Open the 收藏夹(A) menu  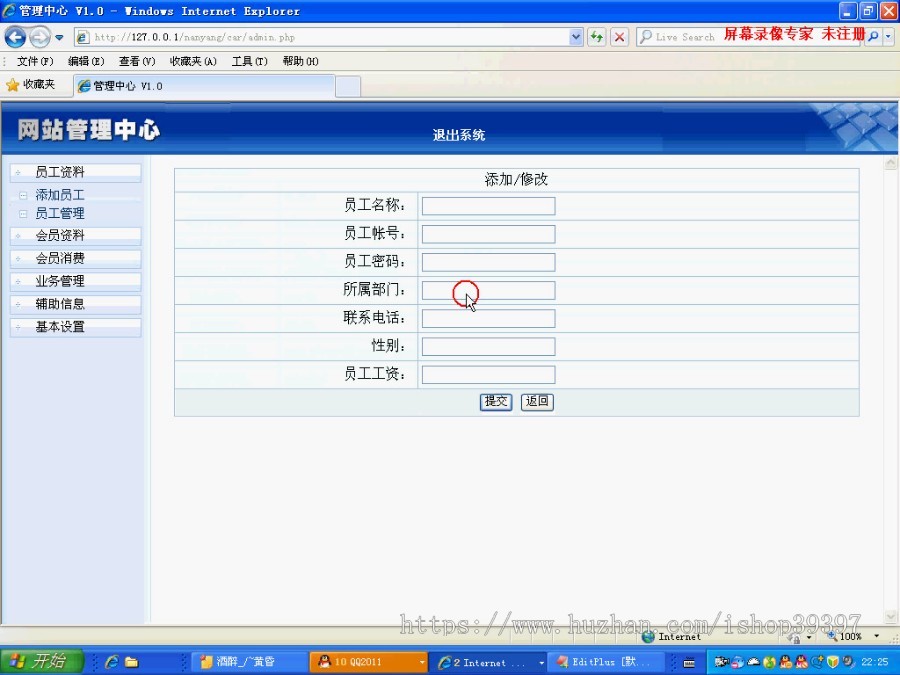[193, 61]
